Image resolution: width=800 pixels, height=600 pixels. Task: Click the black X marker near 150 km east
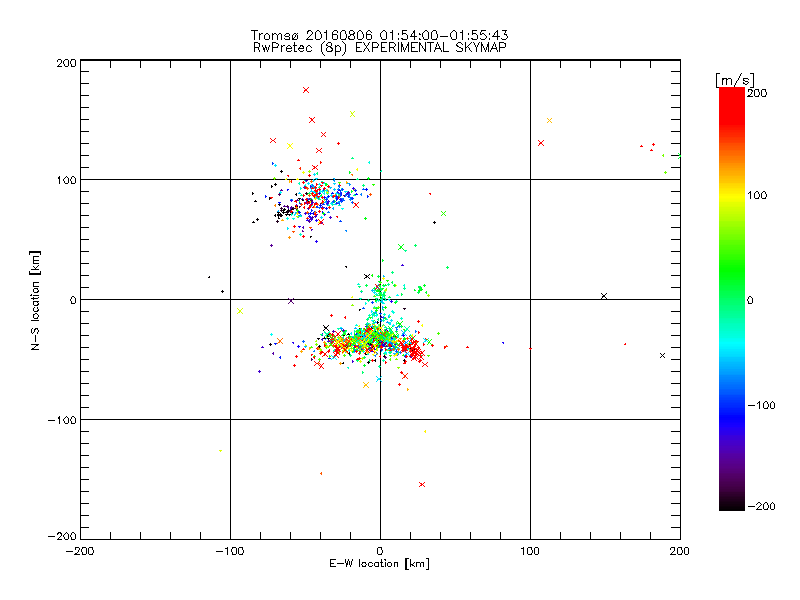[604, 296]
